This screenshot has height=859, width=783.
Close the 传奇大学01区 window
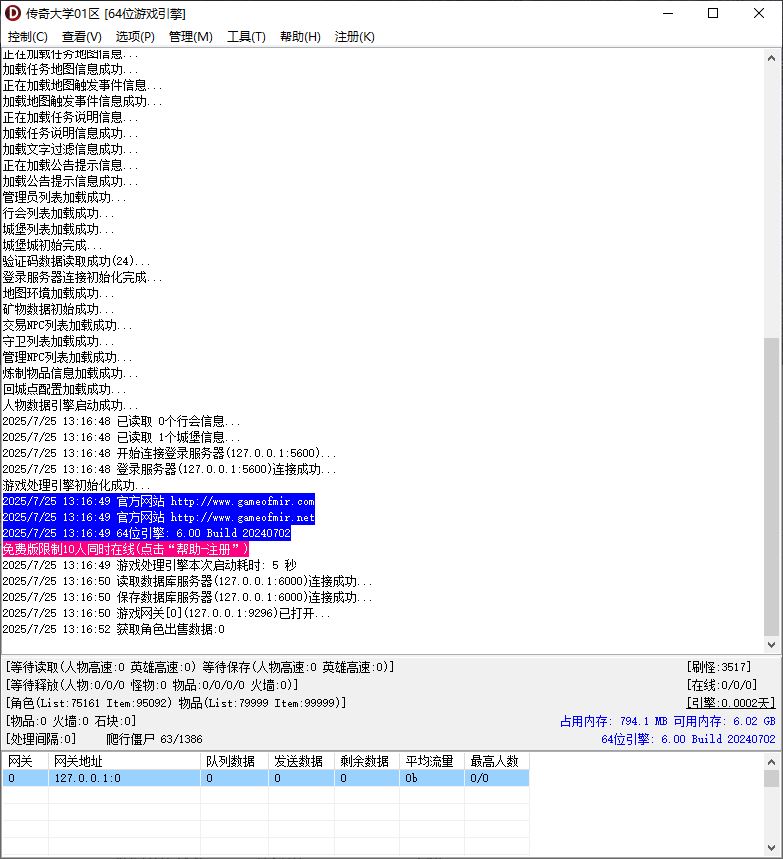tap(759, 13)
